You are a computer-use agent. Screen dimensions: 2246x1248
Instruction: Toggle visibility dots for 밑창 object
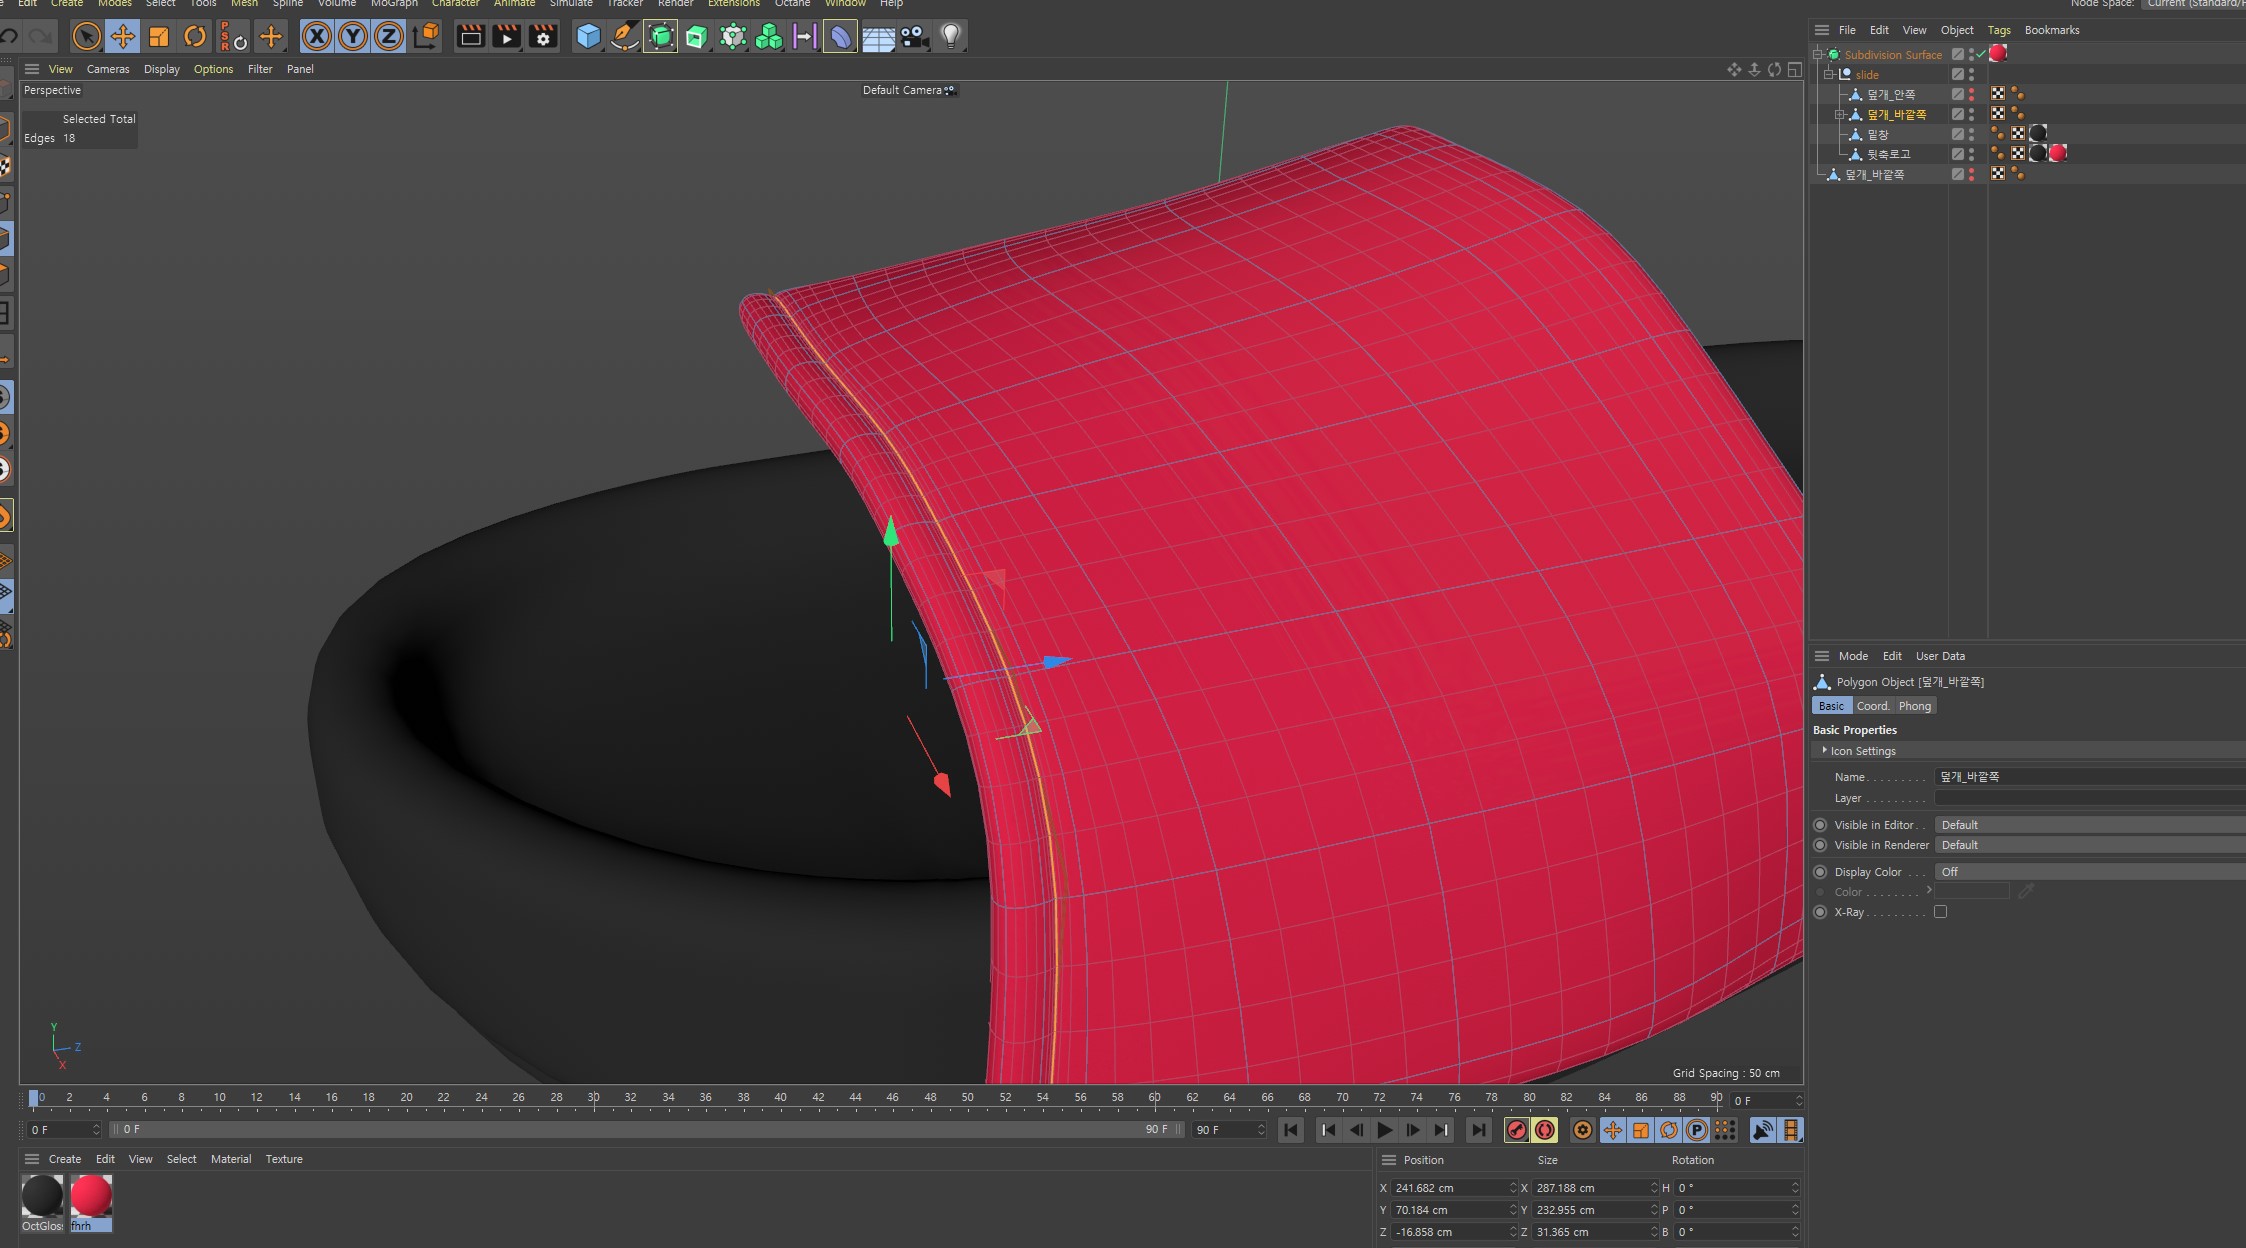click(x=1971, y=134)
